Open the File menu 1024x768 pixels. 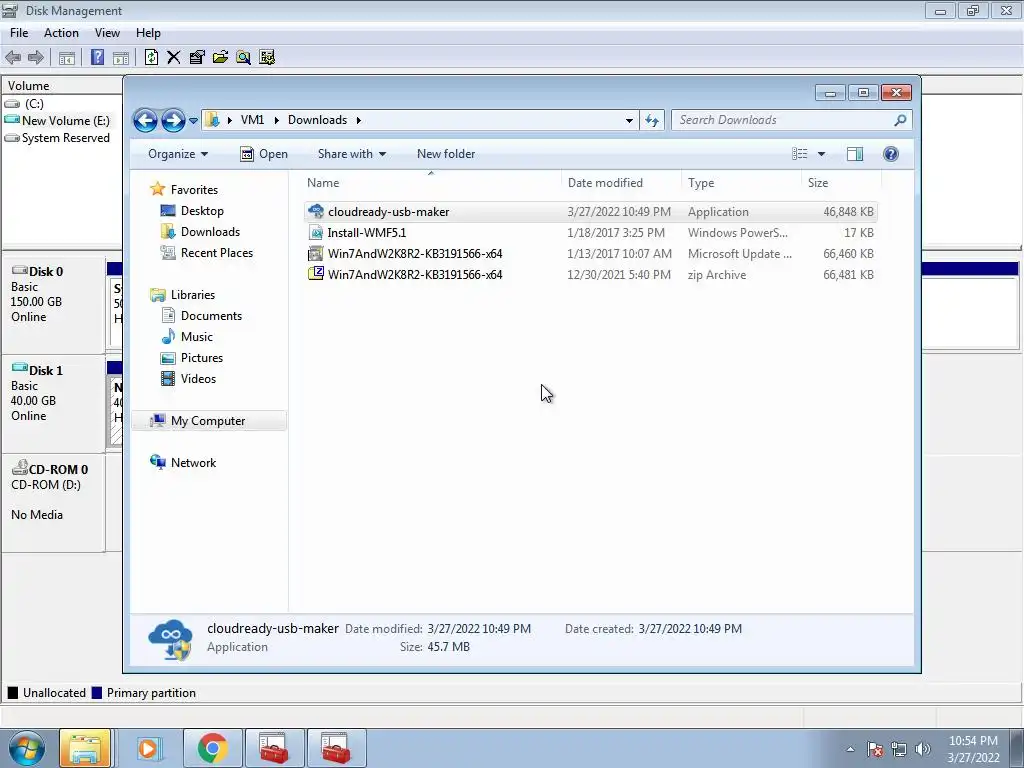point(19,33)
